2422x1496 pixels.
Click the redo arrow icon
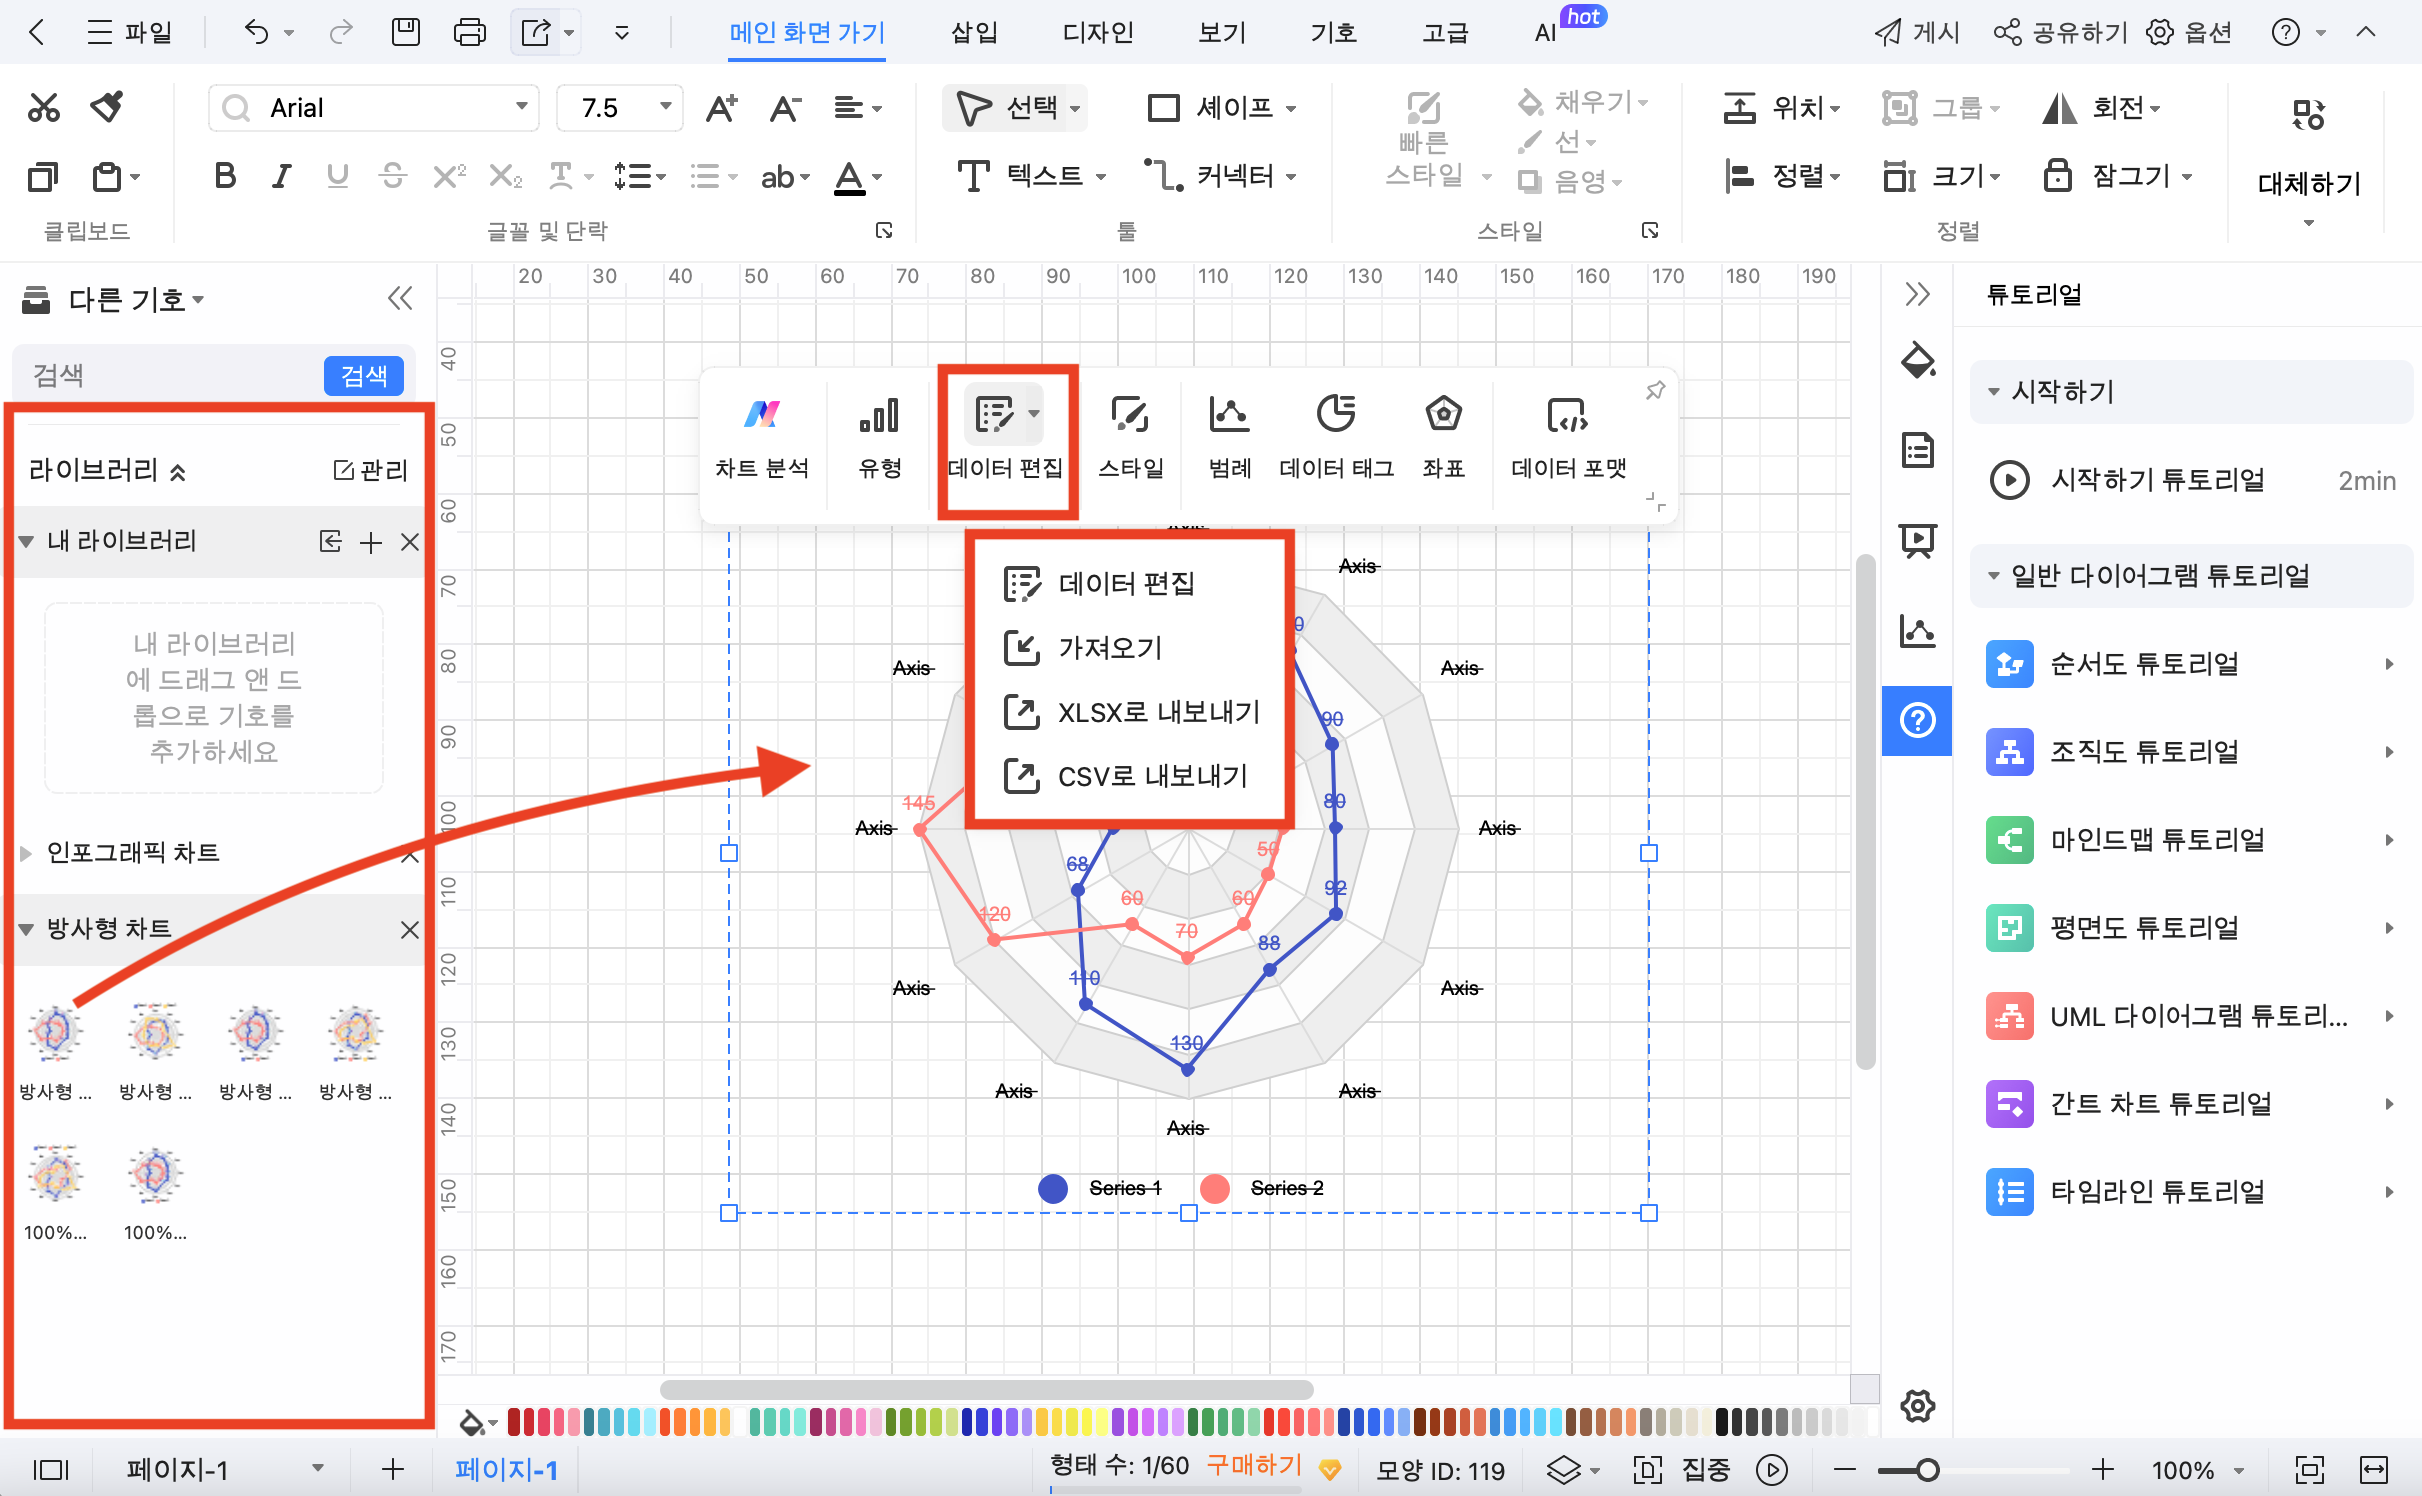coord(341,33)
